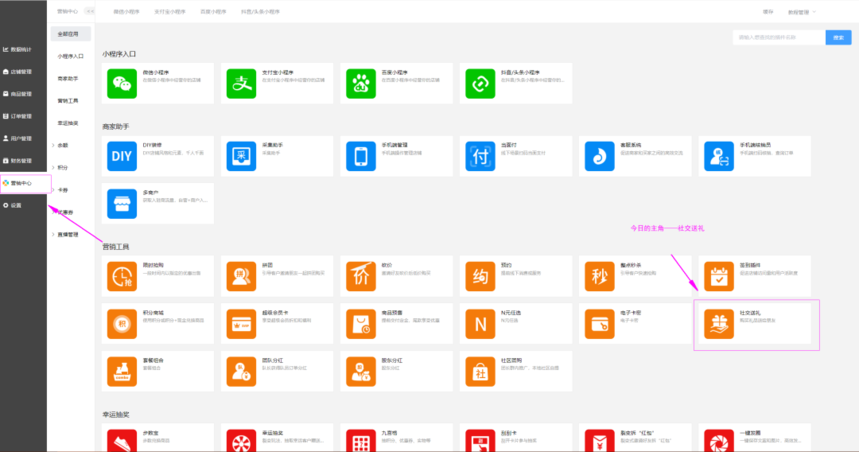Open the 拼团 group-buy icon
The width and height of the screenshot is (859, 452).
click(242, 275)
